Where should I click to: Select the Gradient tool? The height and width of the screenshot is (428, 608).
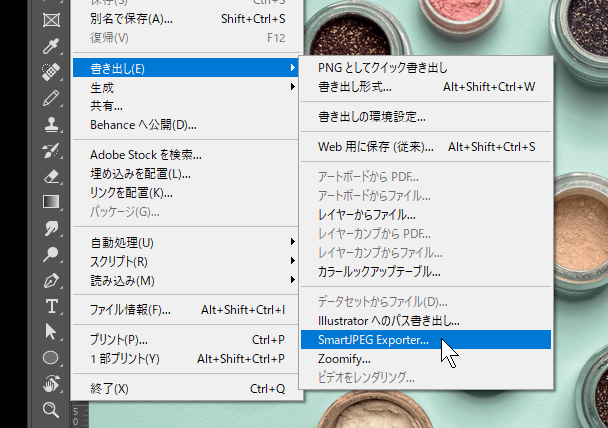51,202
